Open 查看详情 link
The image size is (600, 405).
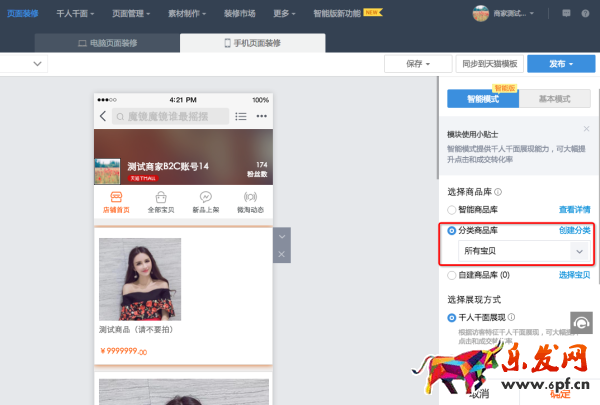point(574,210)
